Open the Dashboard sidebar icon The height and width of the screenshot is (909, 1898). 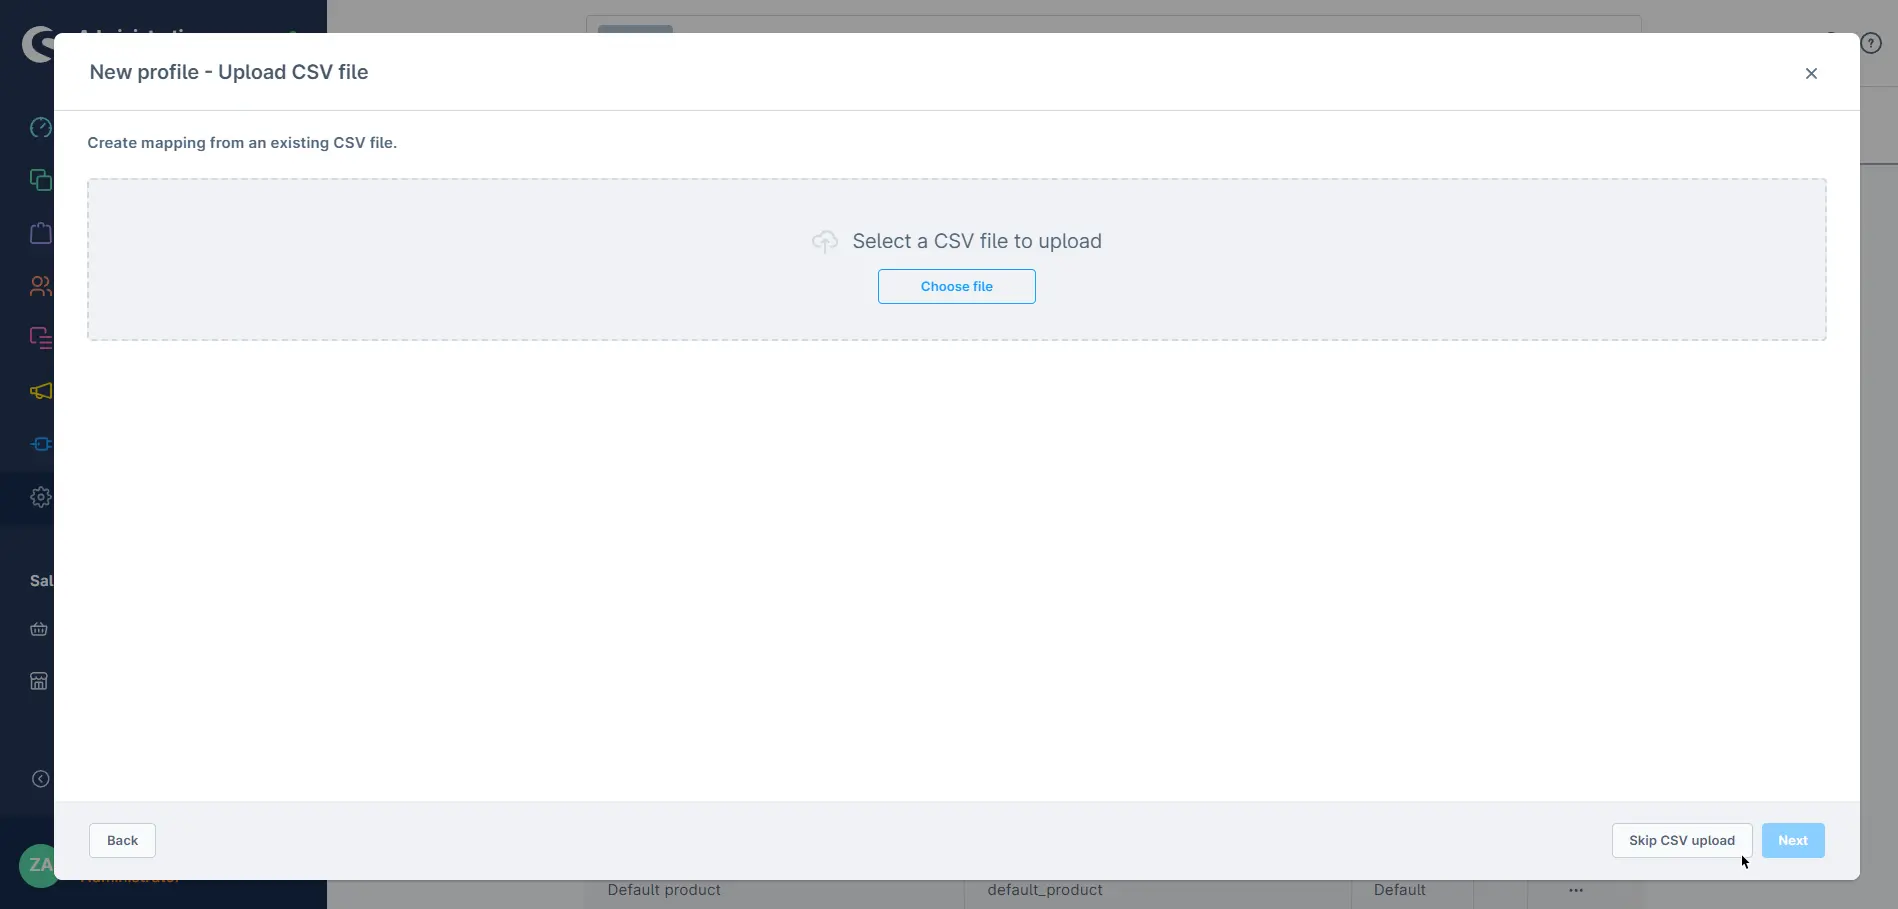click(40, 127)
